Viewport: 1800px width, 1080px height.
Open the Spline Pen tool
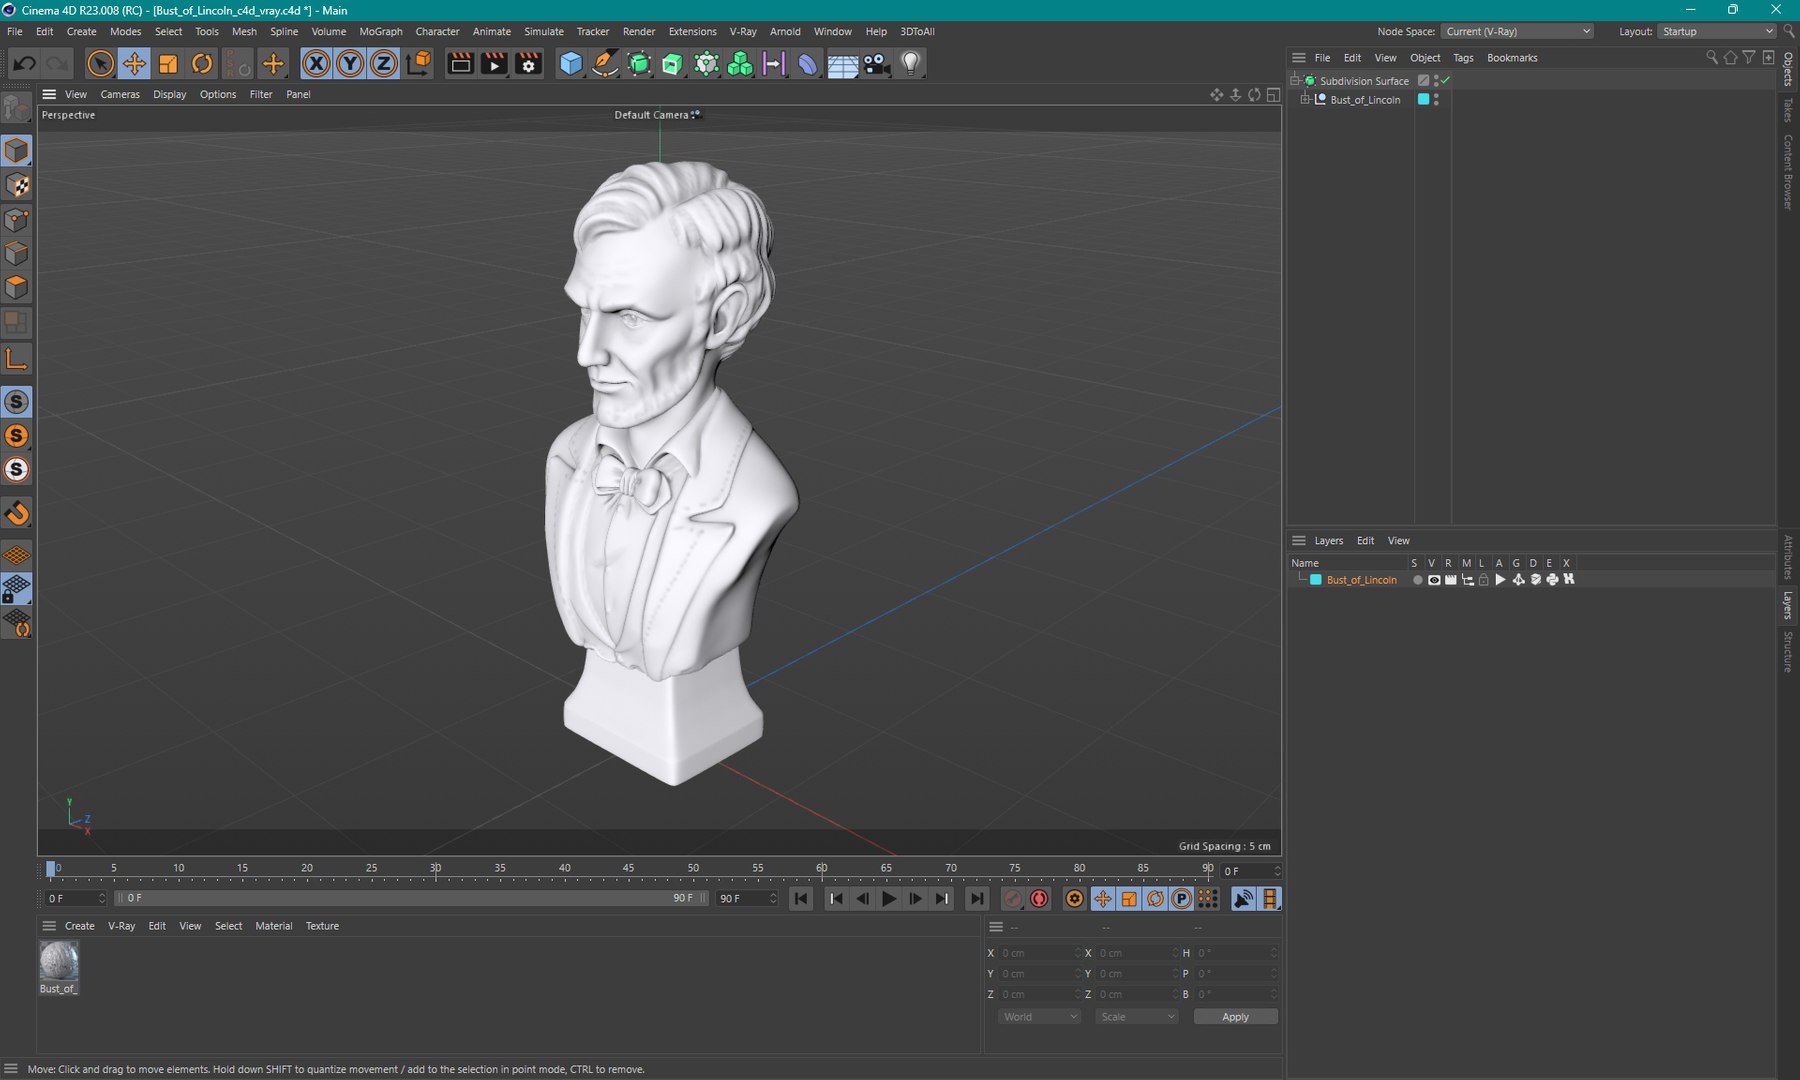(605, 64)
